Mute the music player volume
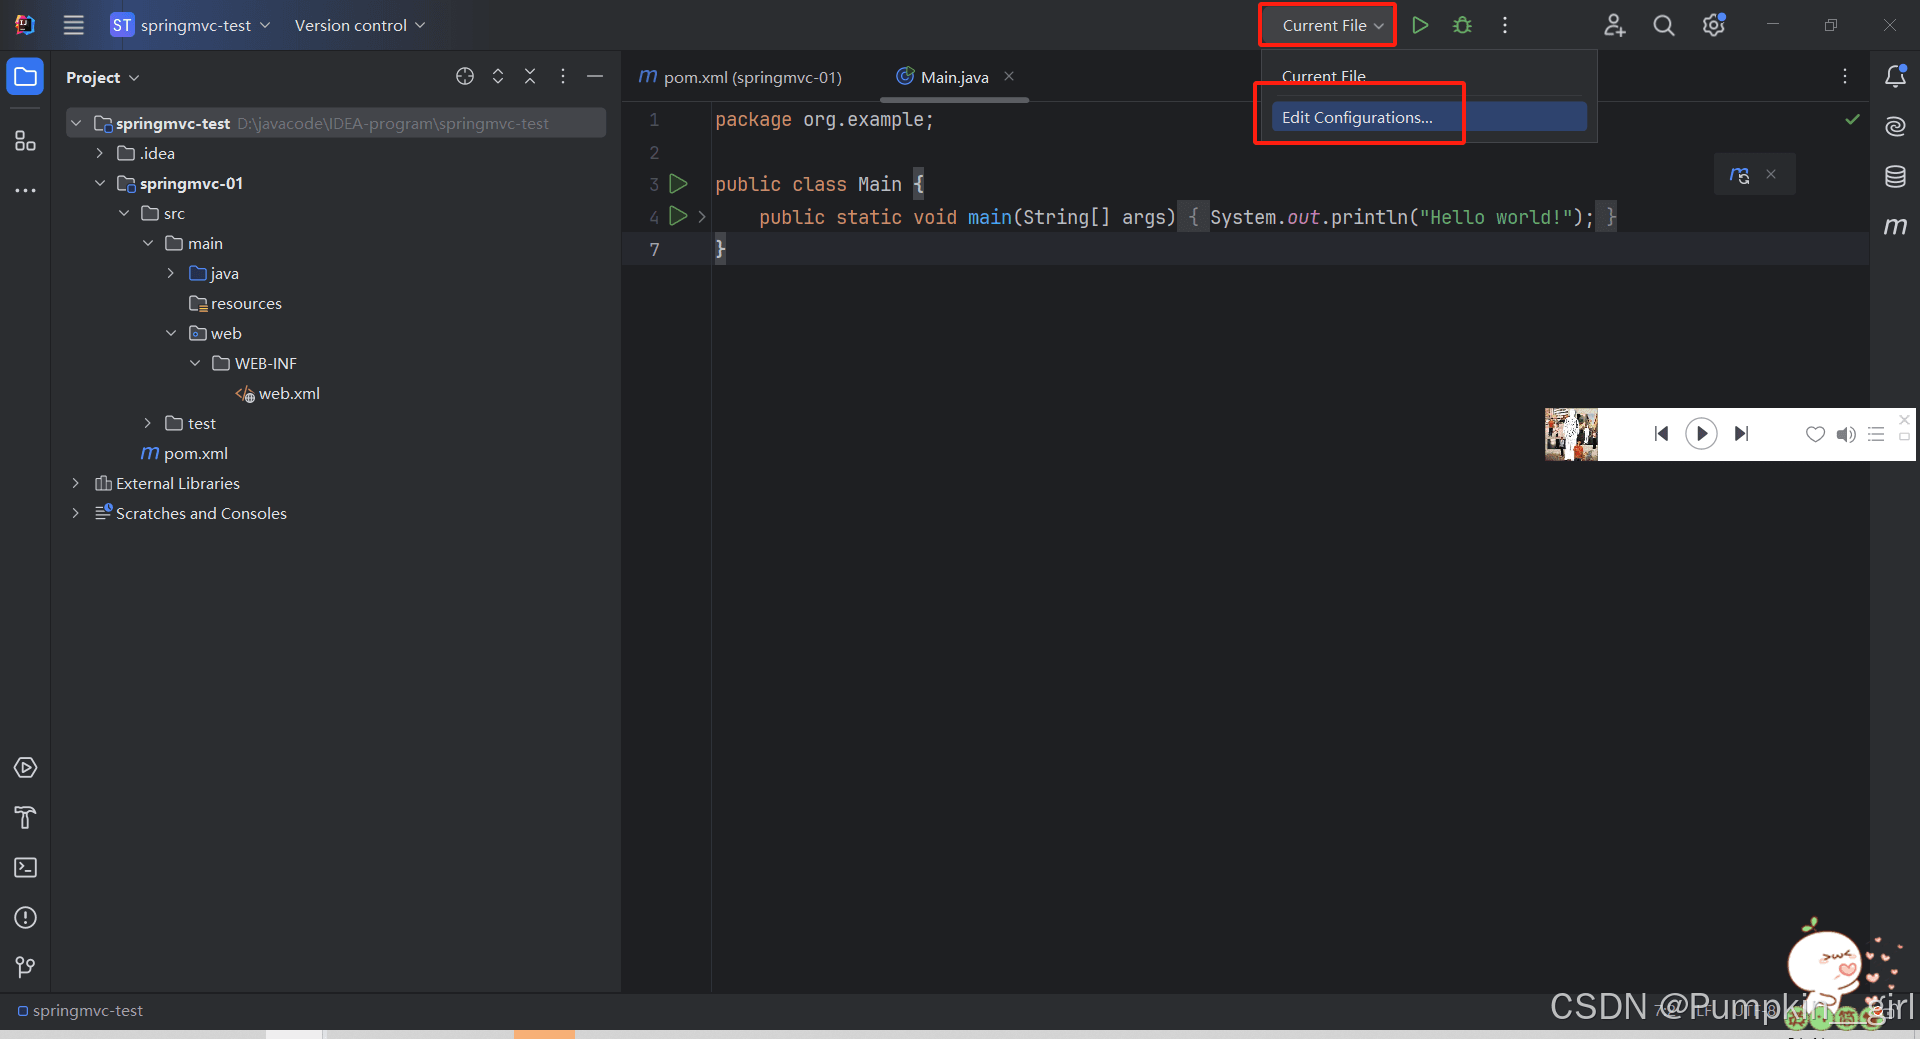This screenshot has height=1039, width=1920. [1846, 434]
